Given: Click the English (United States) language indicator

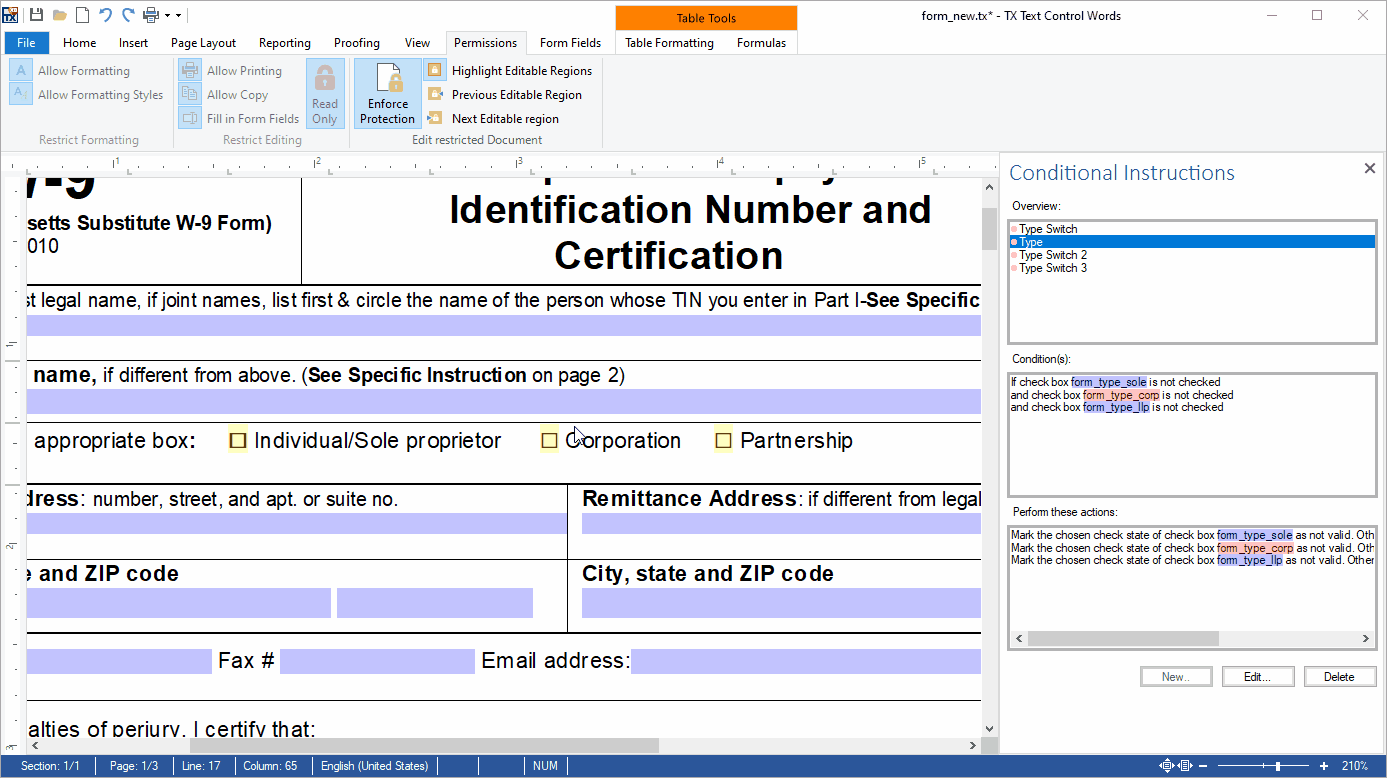Looking at the screenshot, I should (375, 766).
